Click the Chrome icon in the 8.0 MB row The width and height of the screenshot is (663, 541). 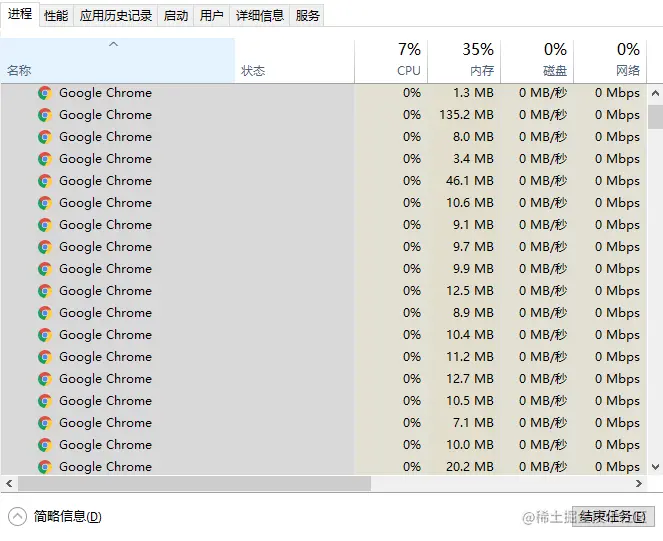[45, 137]
